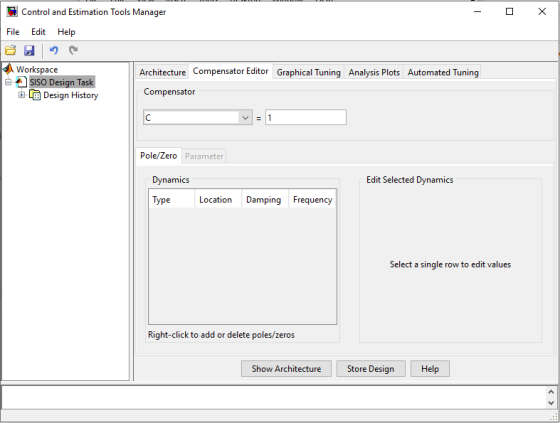Click the Save floppy disk icon
Viewport: 560px width, 423px height.
tap(29, 50)
